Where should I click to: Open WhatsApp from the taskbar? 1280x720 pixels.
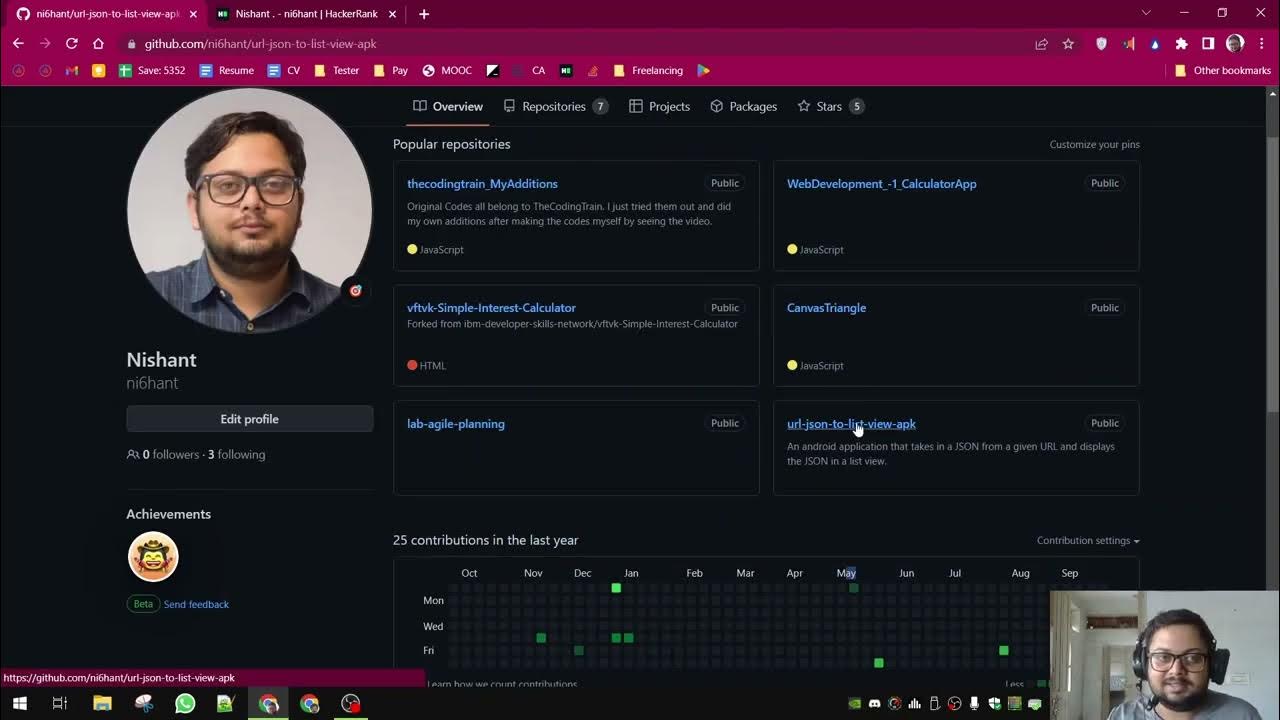(x=185, y=704)
